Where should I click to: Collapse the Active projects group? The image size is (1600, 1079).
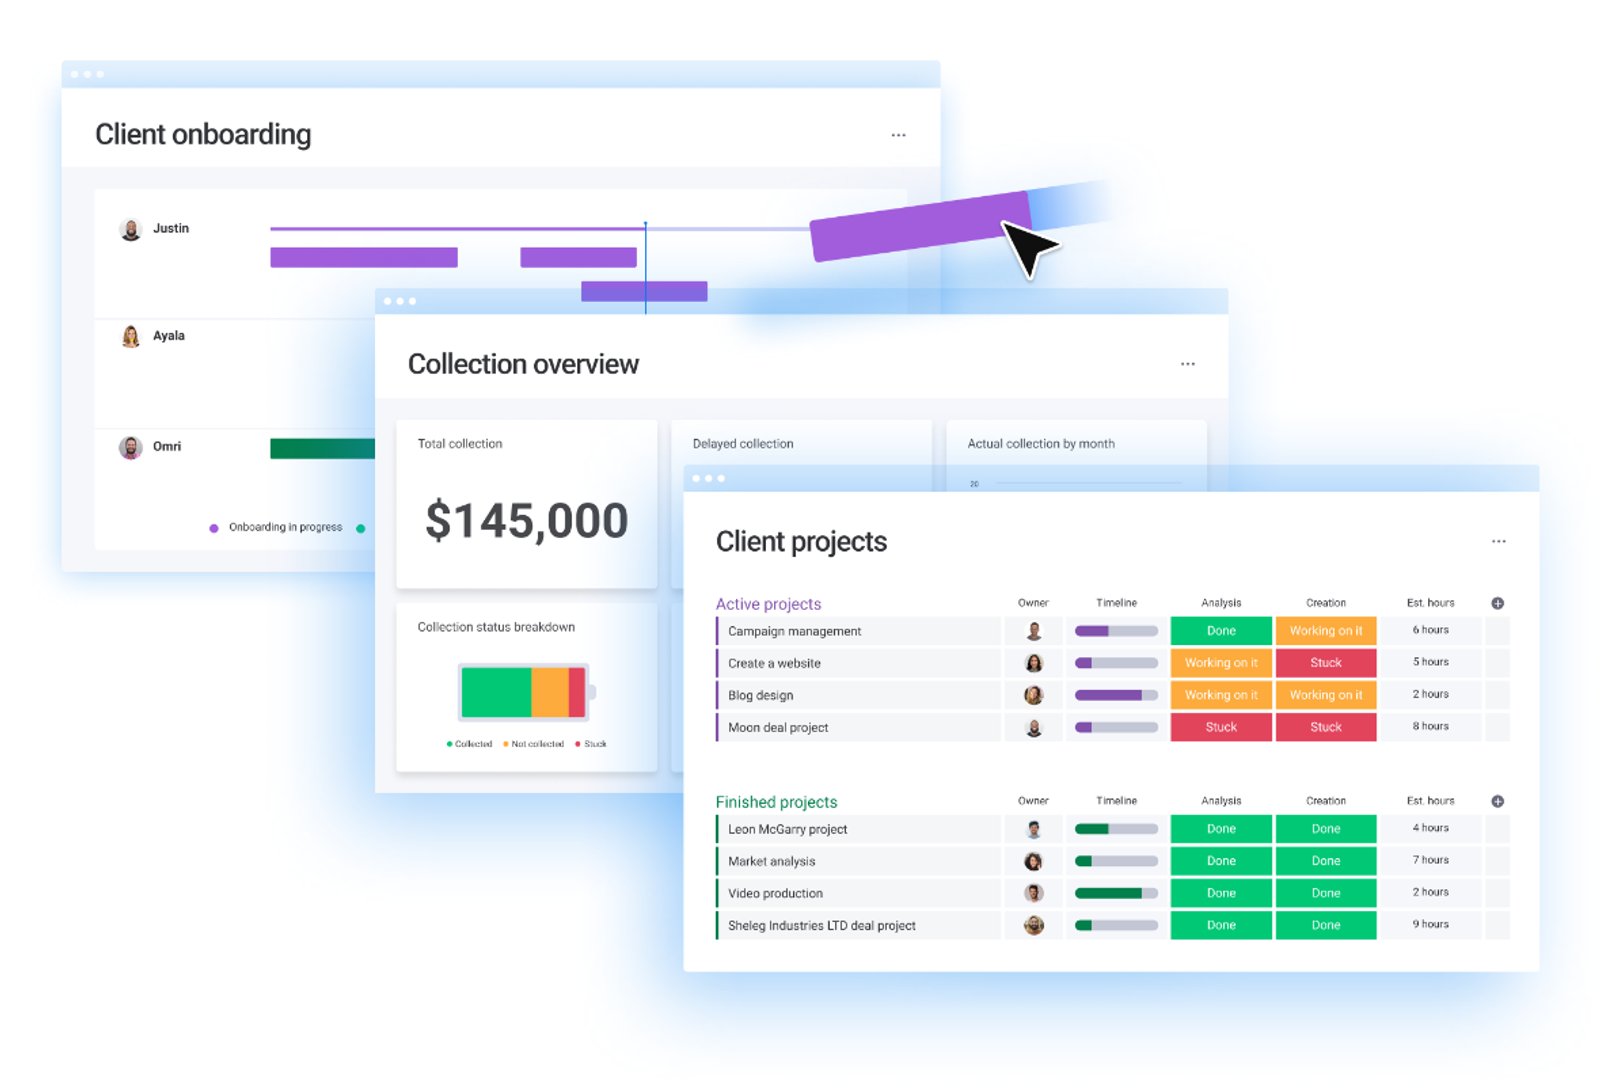click(x=768, y=604)
